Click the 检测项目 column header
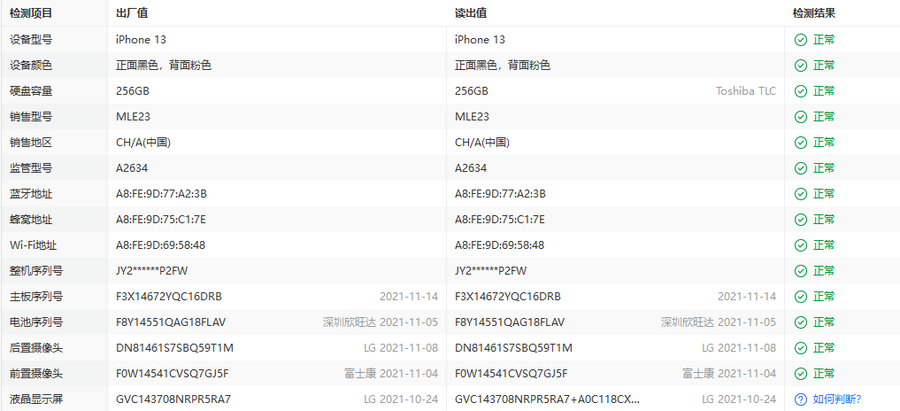900x411 pixels. 31,13
